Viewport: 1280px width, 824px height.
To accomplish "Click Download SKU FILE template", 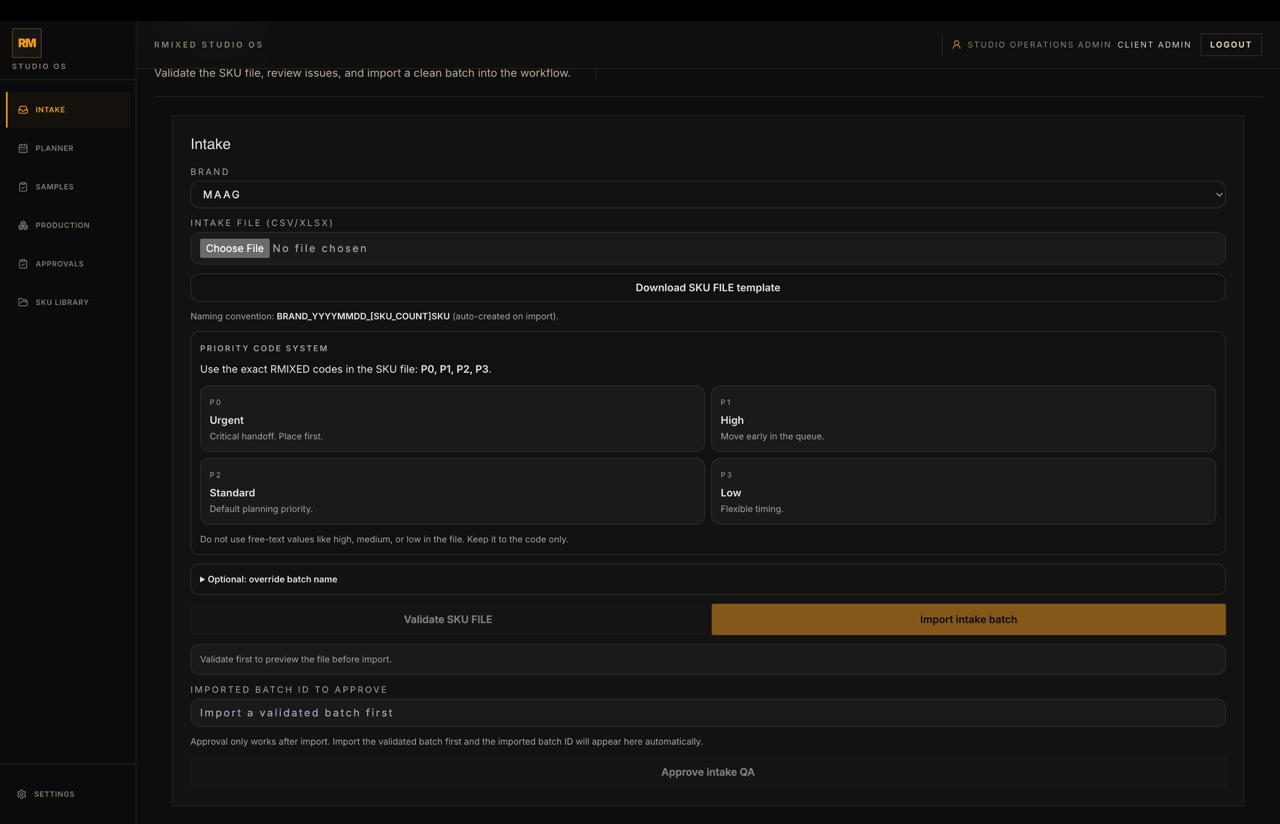I will [707, 287].
